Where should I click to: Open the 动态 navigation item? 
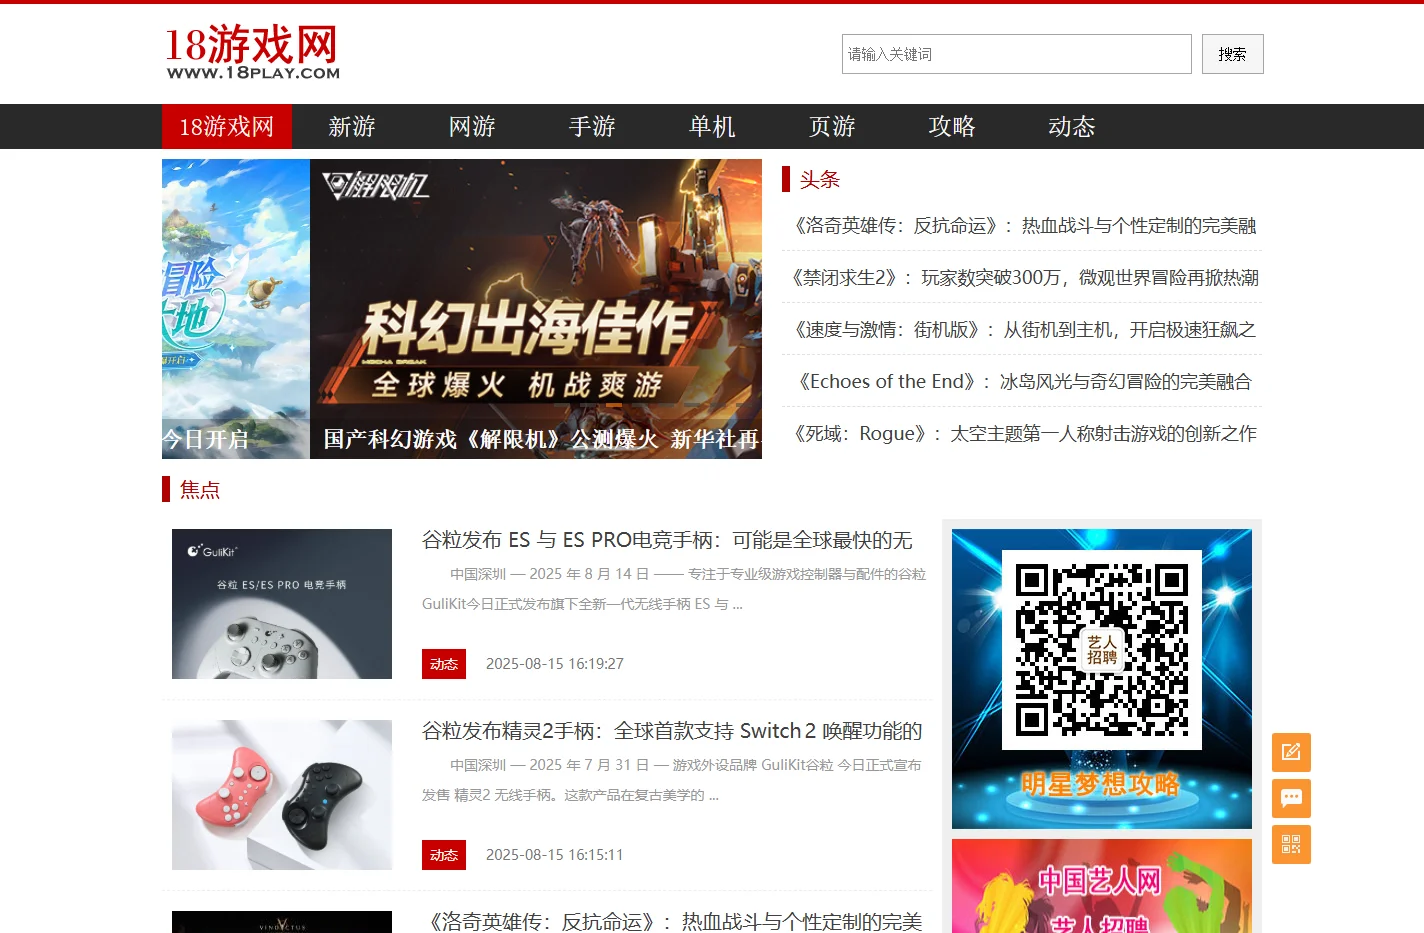point(1072,126)
